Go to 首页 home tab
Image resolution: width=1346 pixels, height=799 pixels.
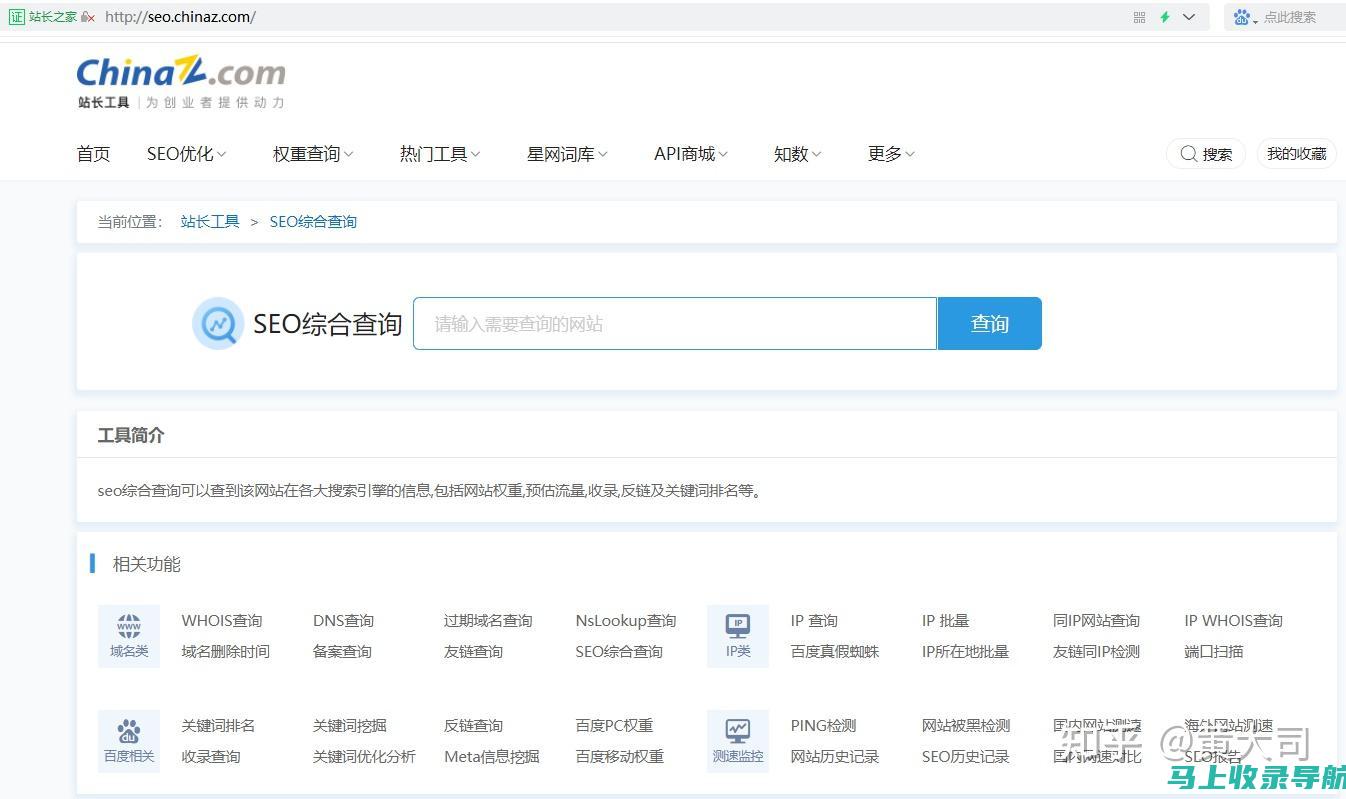click(93, 154)
